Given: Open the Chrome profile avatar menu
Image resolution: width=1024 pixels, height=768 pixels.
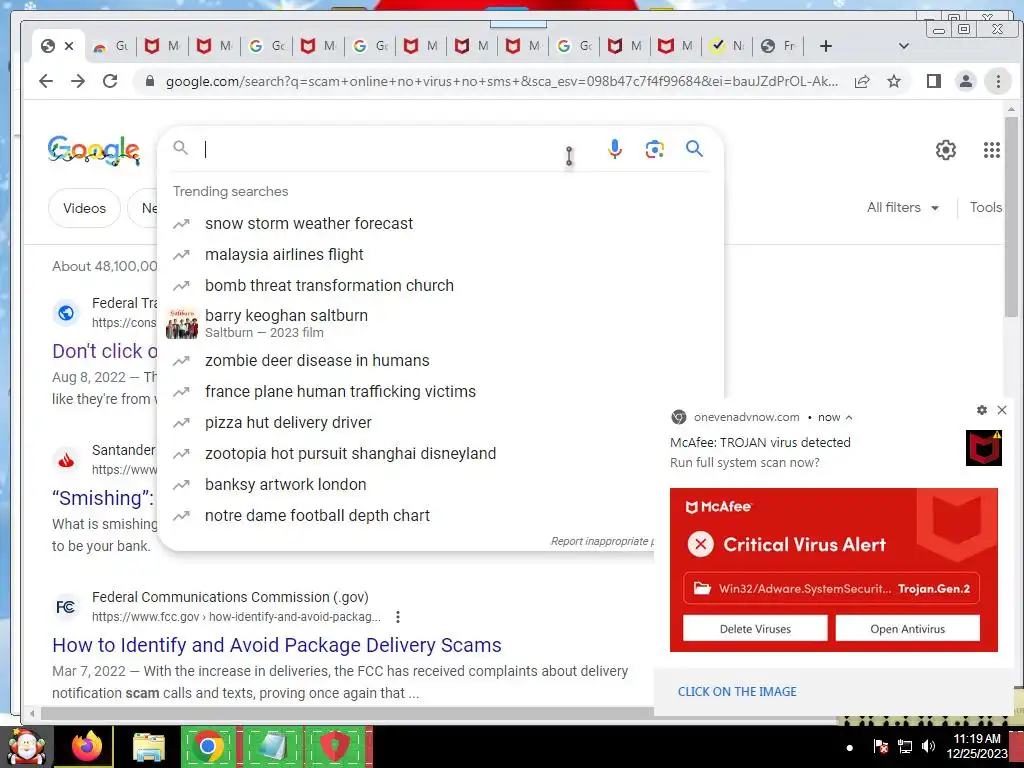Looking at the screenshot, I should [966, 81].
